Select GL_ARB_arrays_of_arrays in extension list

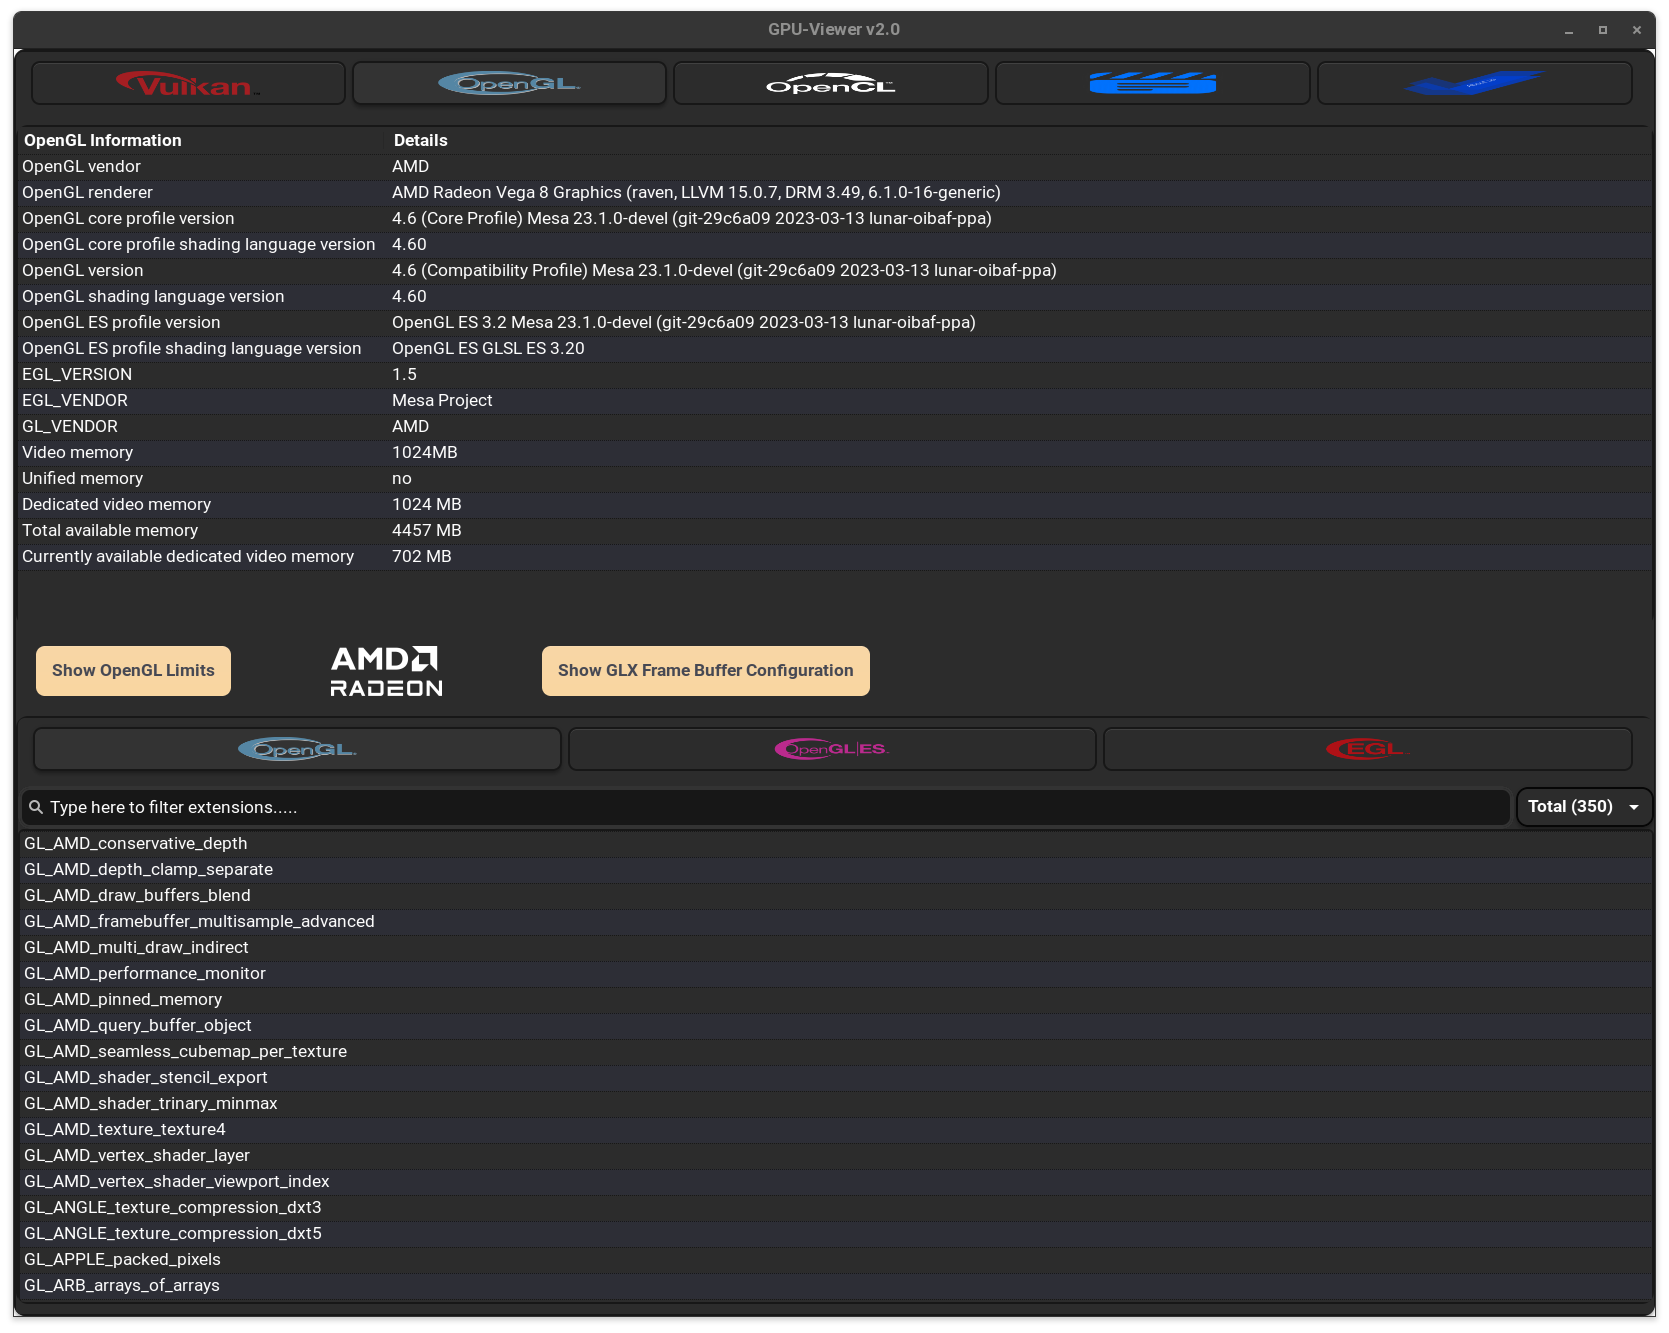[122, 1285]
